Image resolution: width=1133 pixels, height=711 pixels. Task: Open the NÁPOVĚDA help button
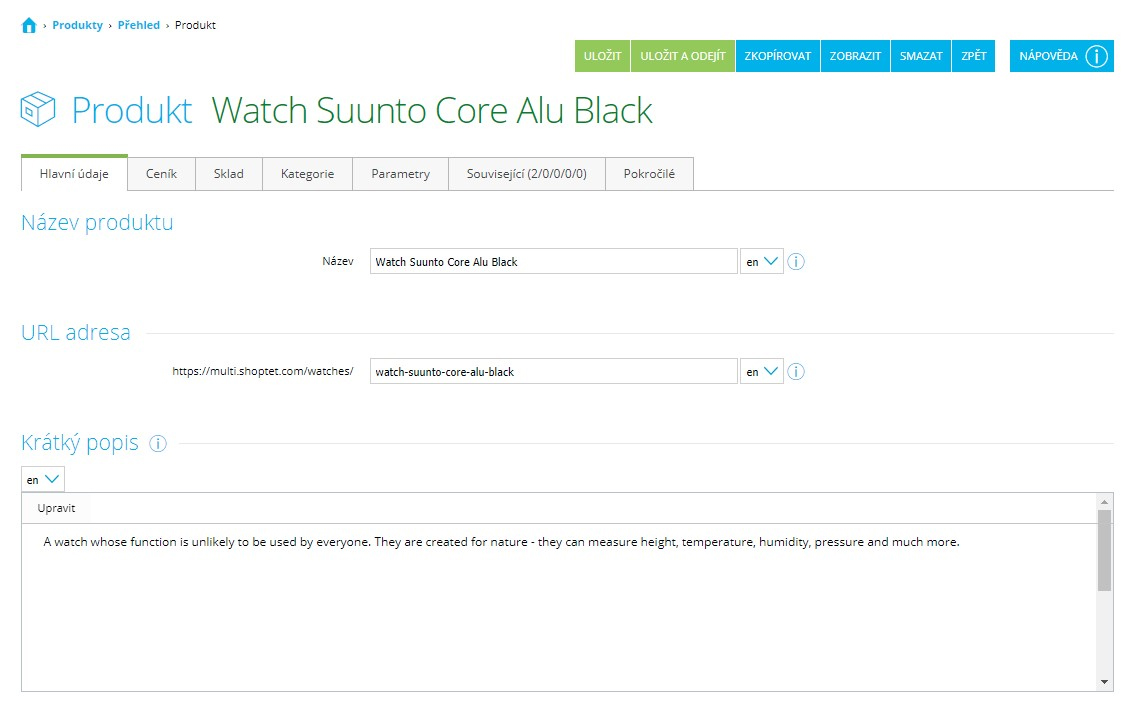pos(1061,56)
